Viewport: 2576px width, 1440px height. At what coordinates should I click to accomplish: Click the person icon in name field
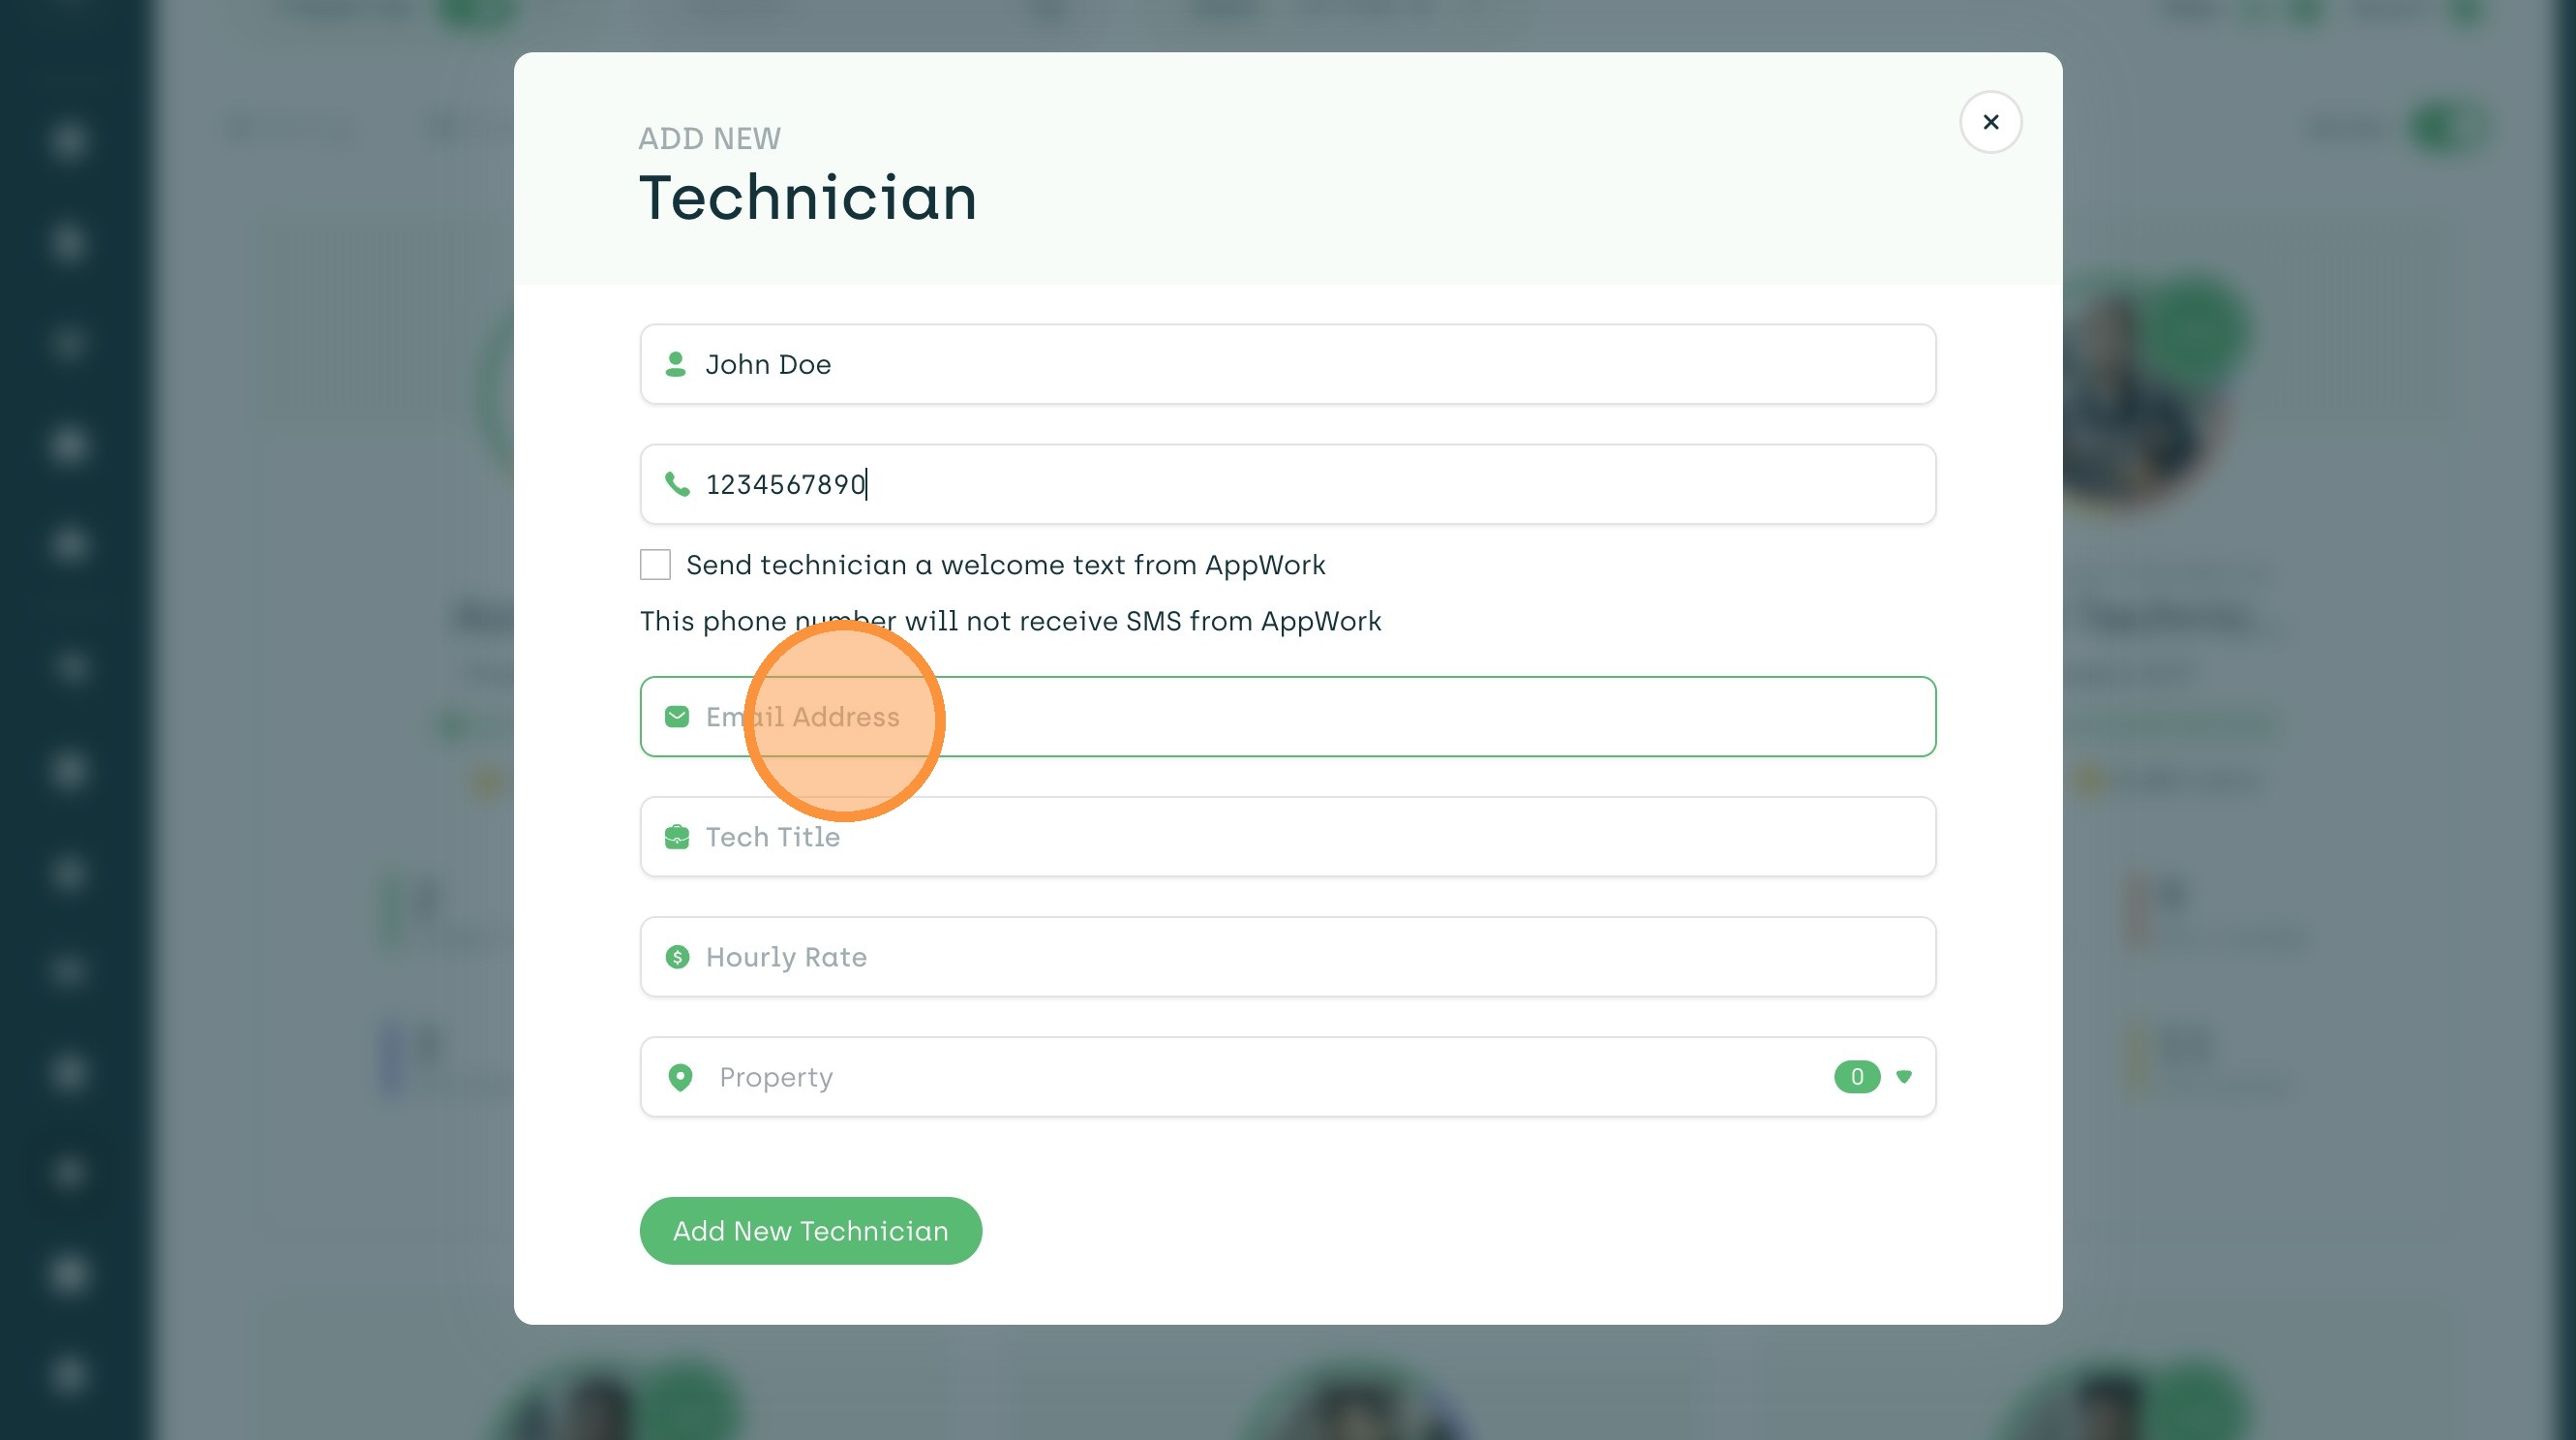(x=676, y=364)
